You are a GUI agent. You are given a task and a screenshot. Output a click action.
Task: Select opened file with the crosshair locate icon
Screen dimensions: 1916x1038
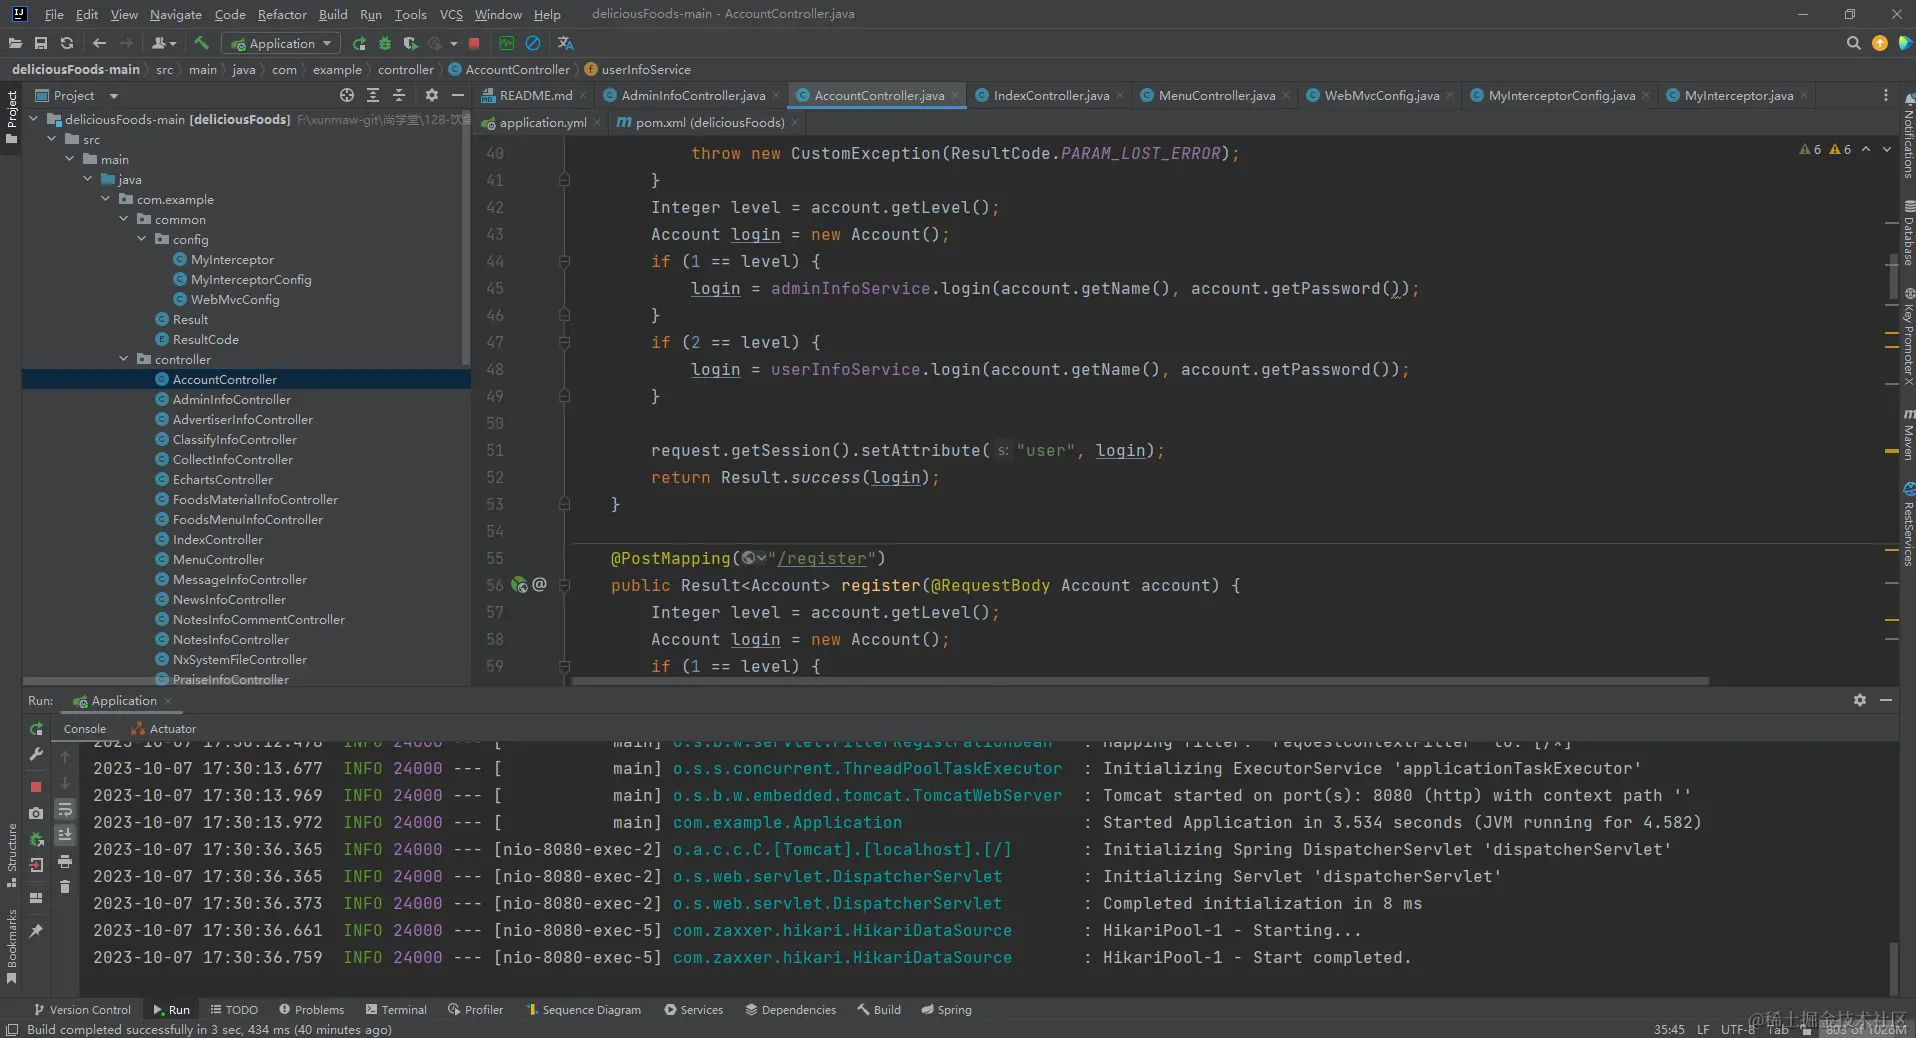pyautogui.click(x=347, y=95)
